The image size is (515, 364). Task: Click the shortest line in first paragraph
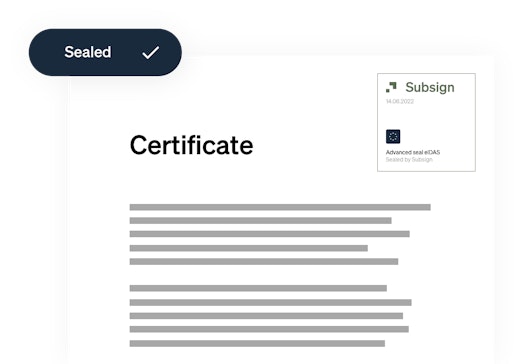point(249,248)
